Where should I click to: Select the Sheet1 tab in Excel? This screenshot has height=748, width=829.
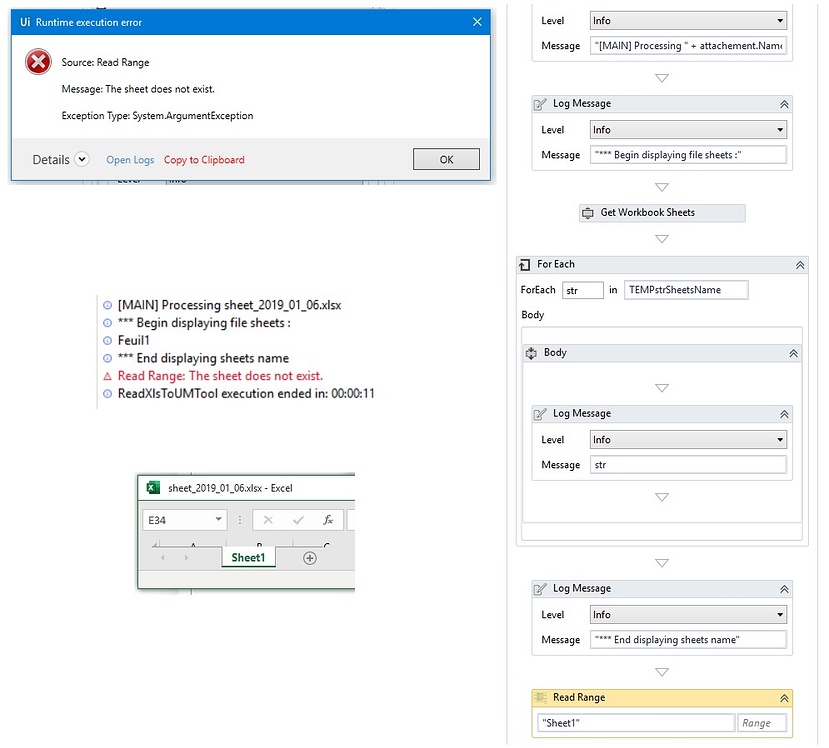tap(248, 557)
